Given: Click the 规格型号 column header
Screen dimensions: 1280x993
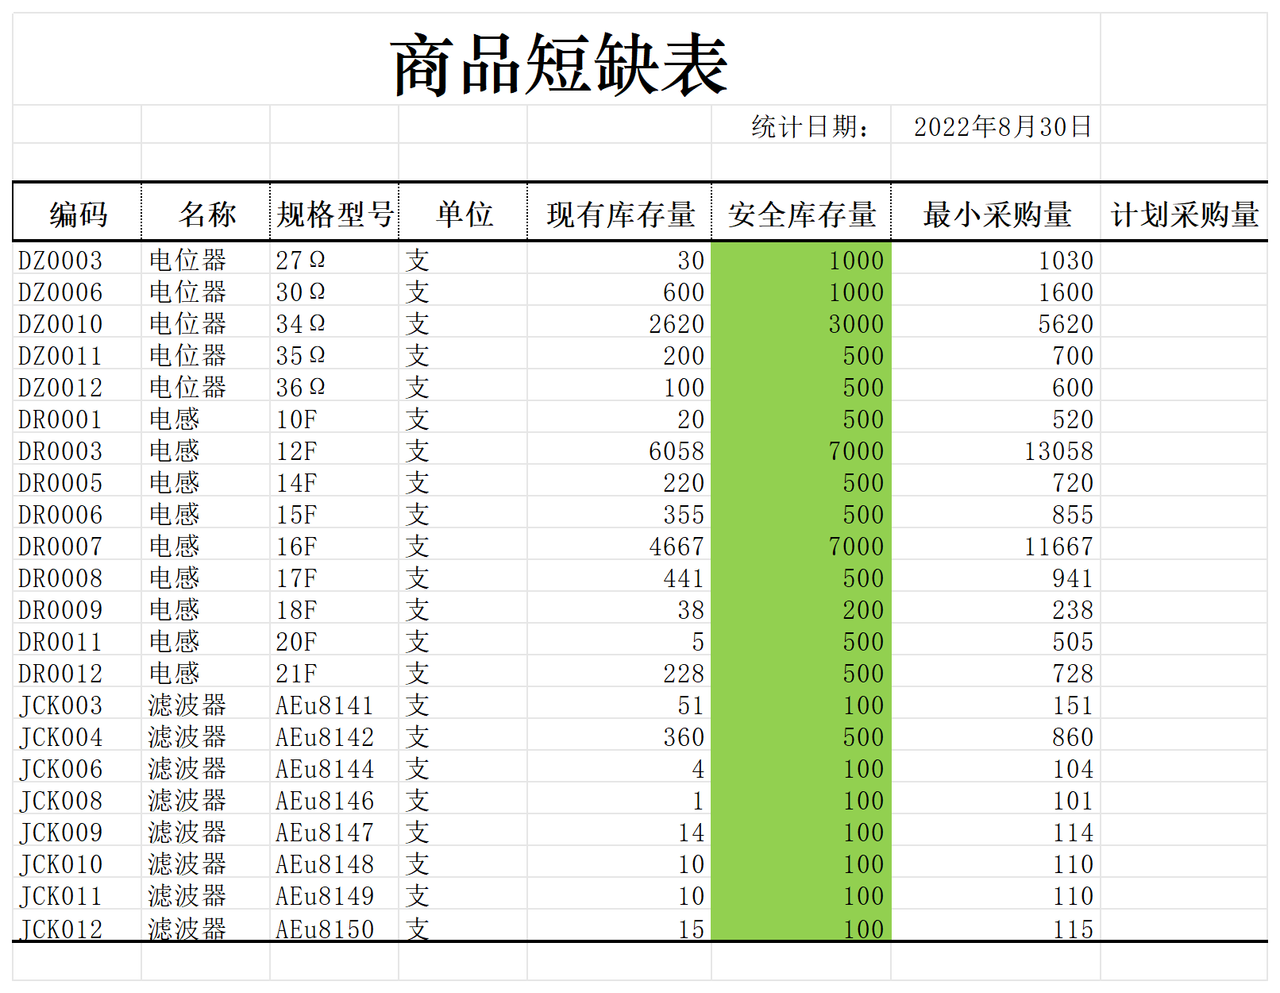Looking at the screenshot, I should [334, 213].
